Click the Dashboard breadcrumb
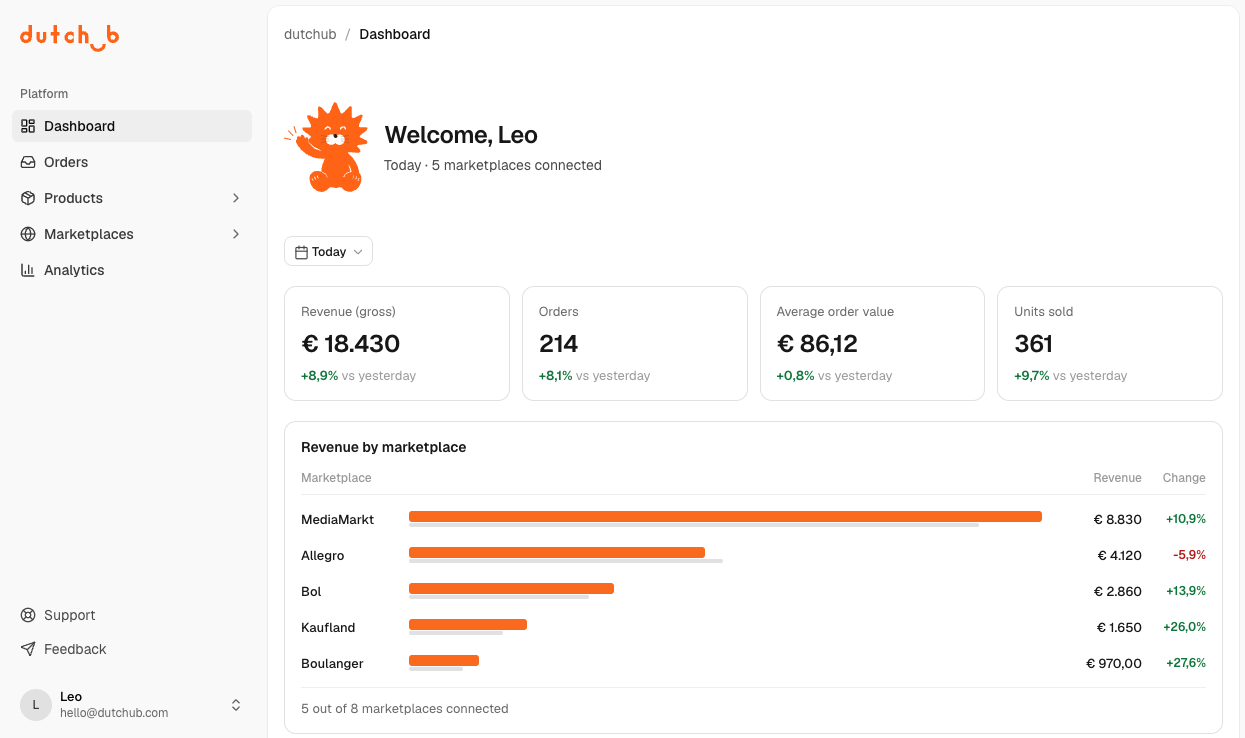1245x738 pixels. click(395, 34)
